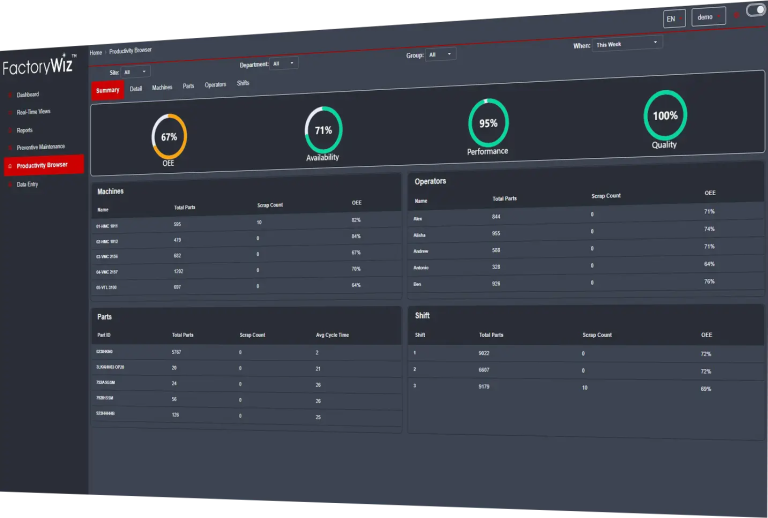768x518 pixels.
Task: Click the Data Entry sidebar icon
Action: tap(10, 185)
